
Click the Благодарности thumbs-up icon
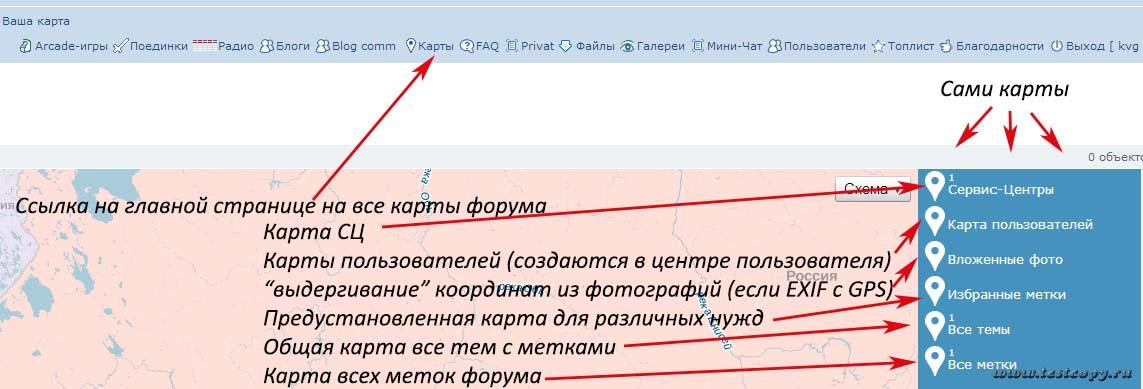point(946,46)
